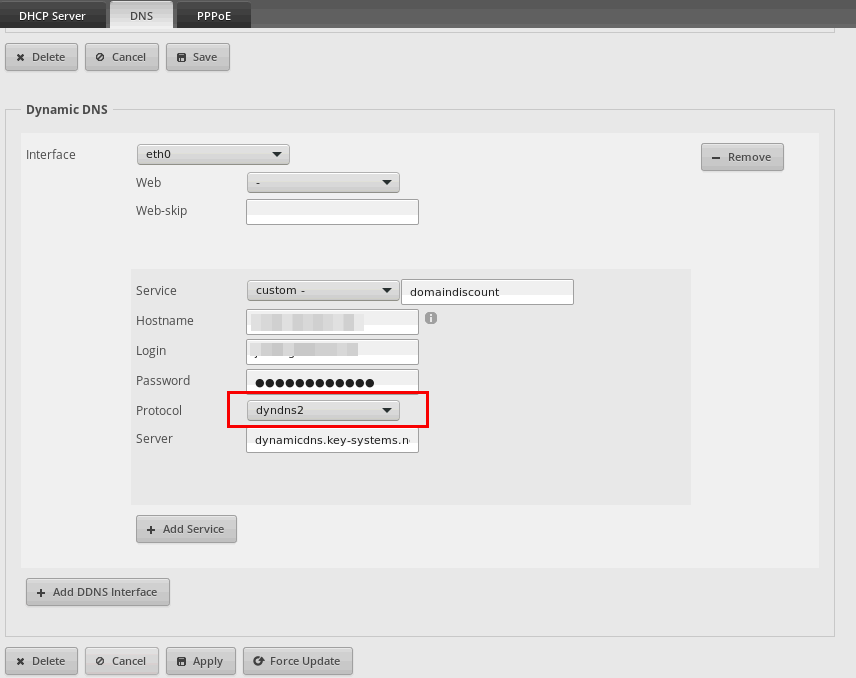
Task: Click the top Cancel button
Action: point(120,57)
